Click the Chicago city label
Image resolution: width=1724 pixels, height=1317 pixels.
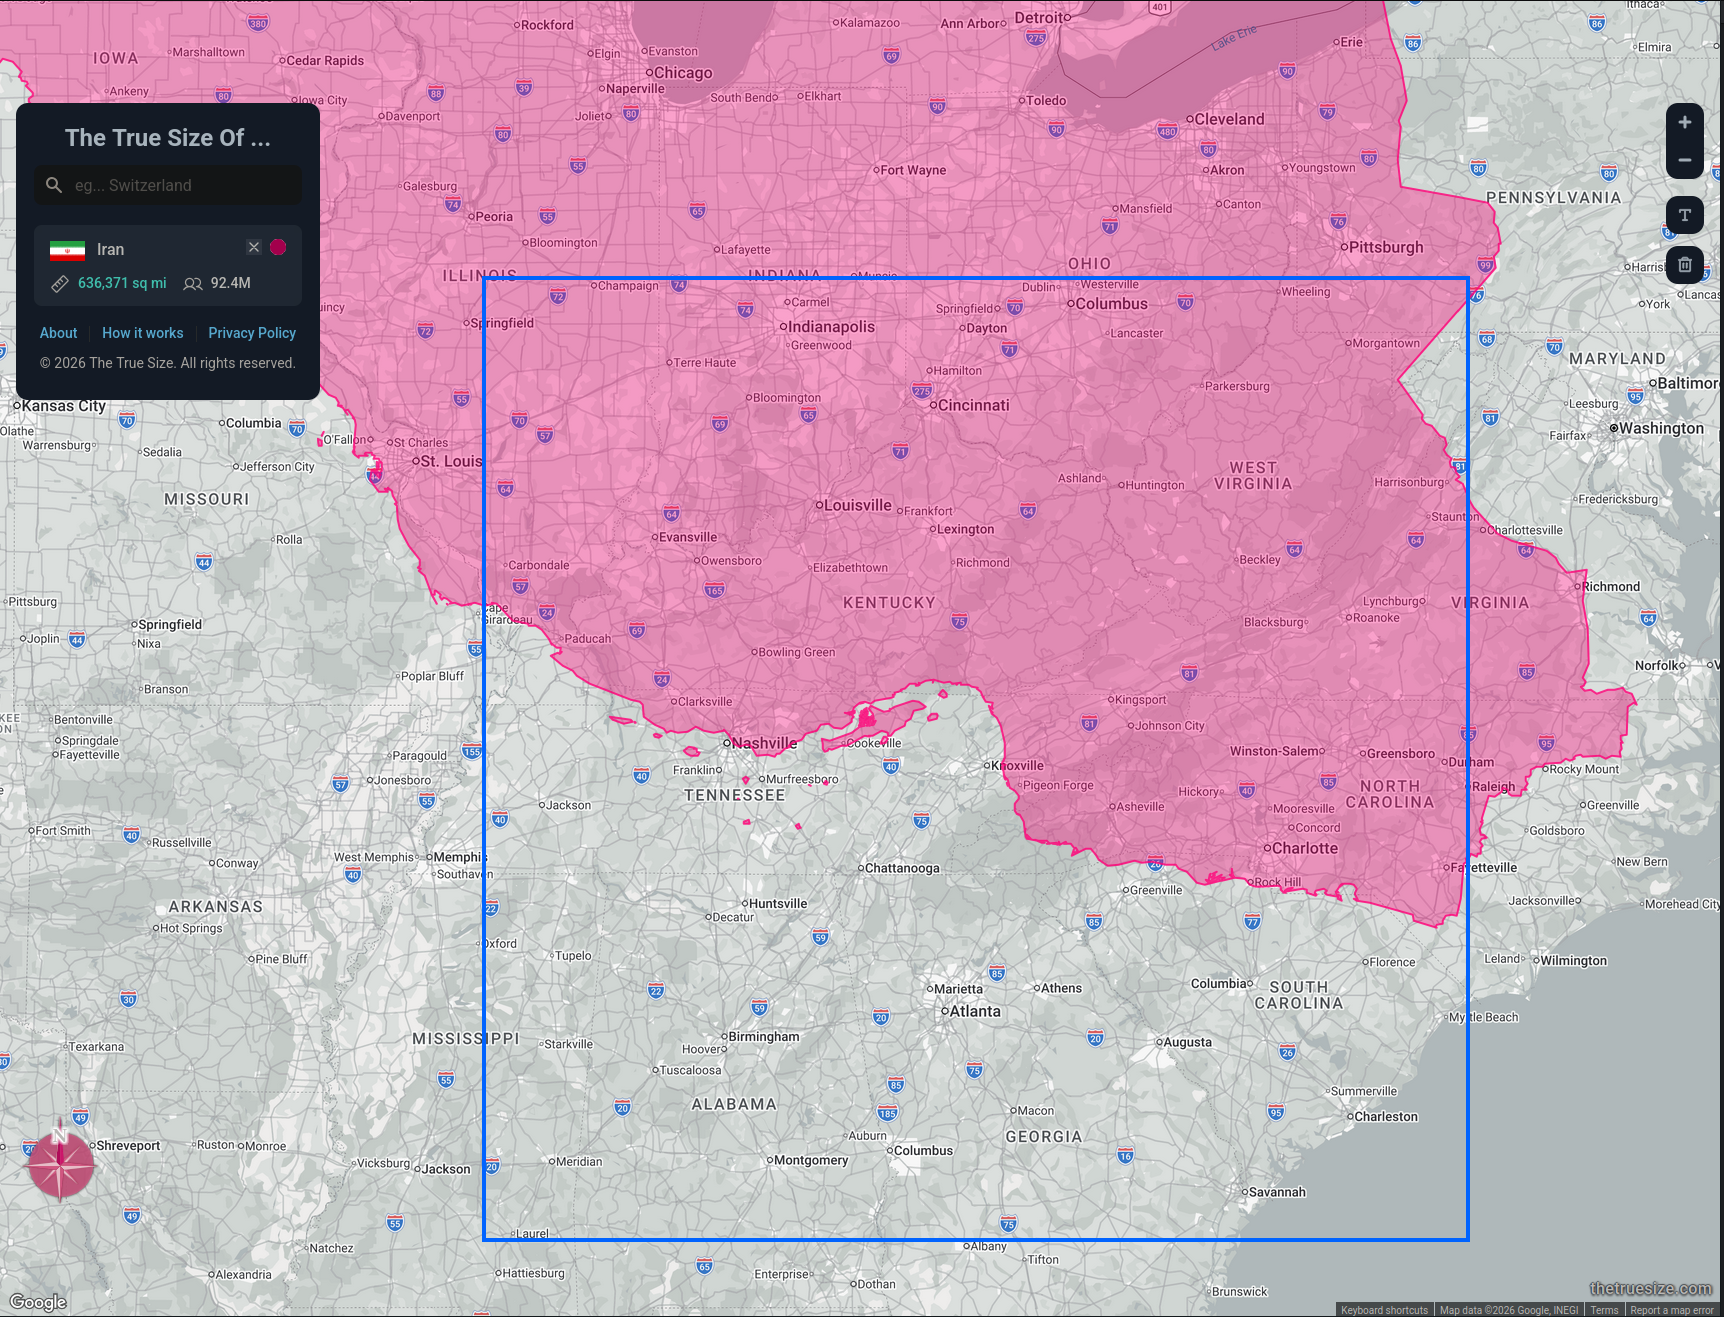[x=683, y=73]
